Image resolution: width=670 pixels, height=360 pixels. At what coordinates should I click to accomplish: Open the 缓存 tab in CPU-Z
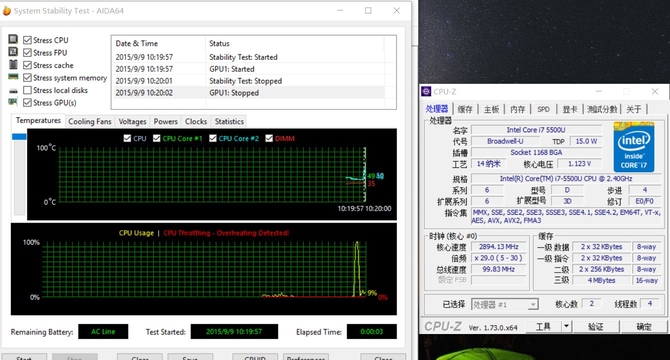pos(465,109)
